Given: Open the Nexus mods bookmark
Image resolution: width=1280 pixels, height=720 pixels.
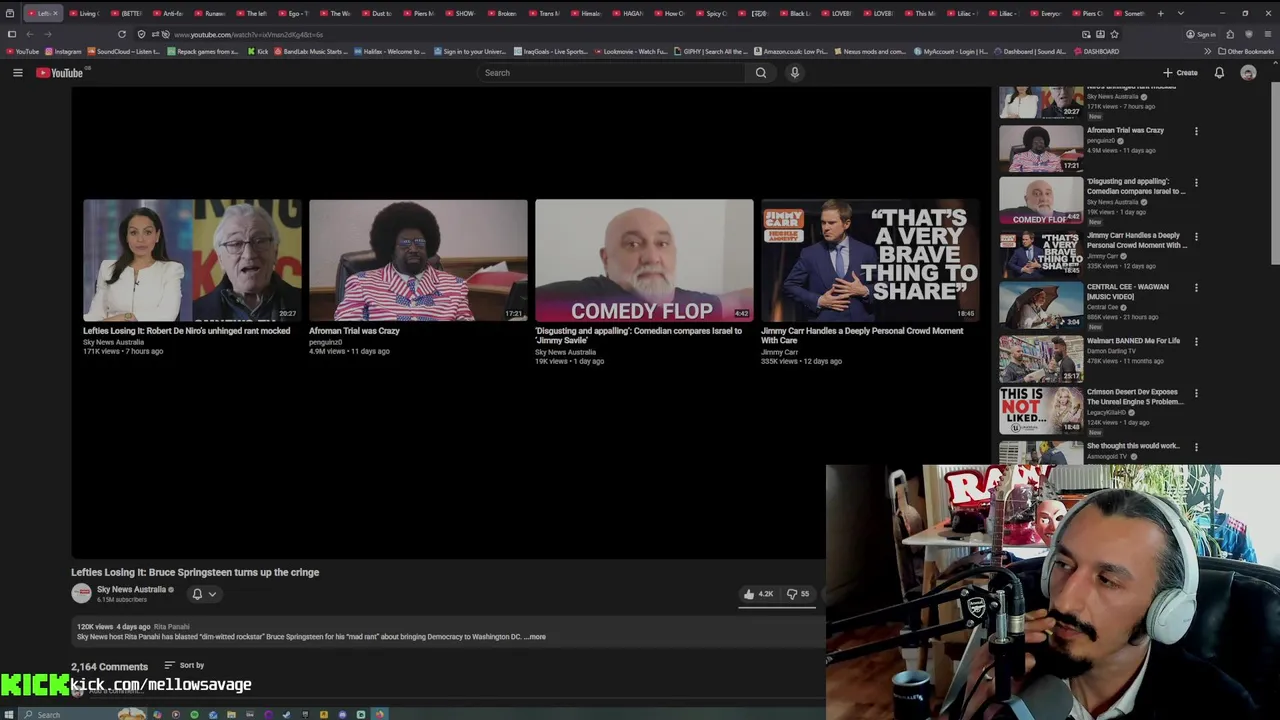Looking at the screenshot, I should [x=870, y=51].
